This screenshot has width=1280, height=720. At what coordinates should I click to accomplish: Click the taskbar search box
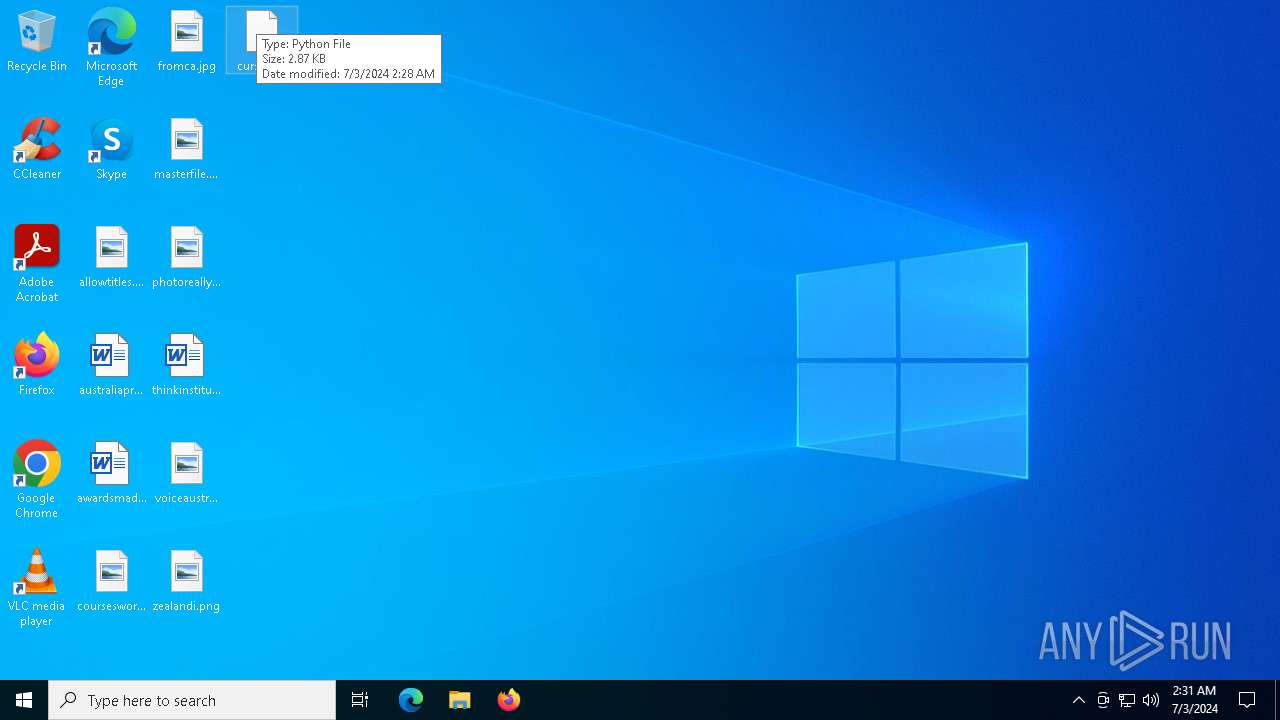192,700
